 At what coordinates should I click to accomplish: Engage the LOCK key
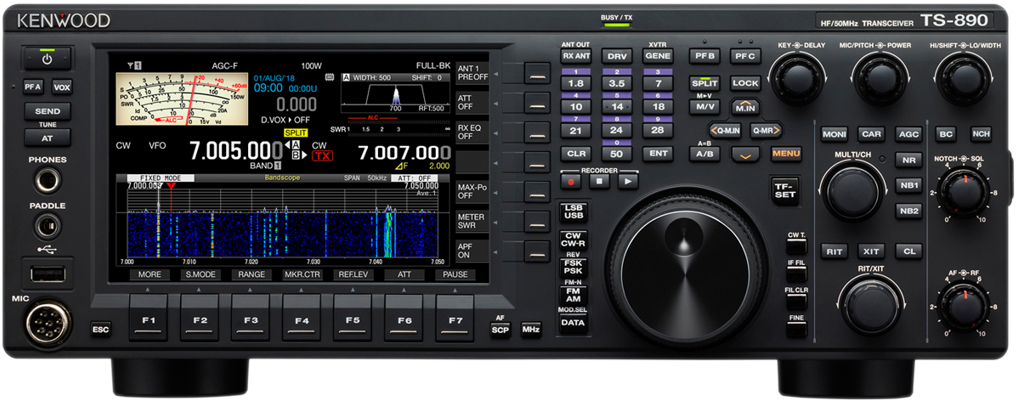pyautogui.click(x=745, y=84)
